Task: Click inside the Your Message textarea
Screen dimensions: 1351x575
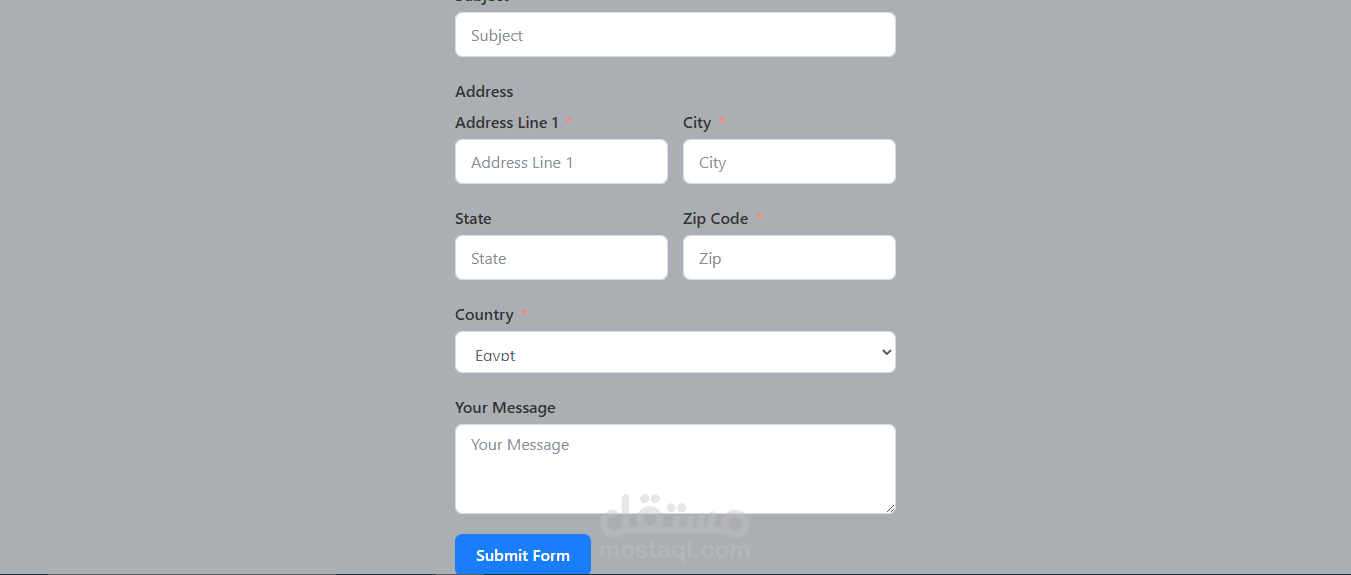Action: [675, 469]
